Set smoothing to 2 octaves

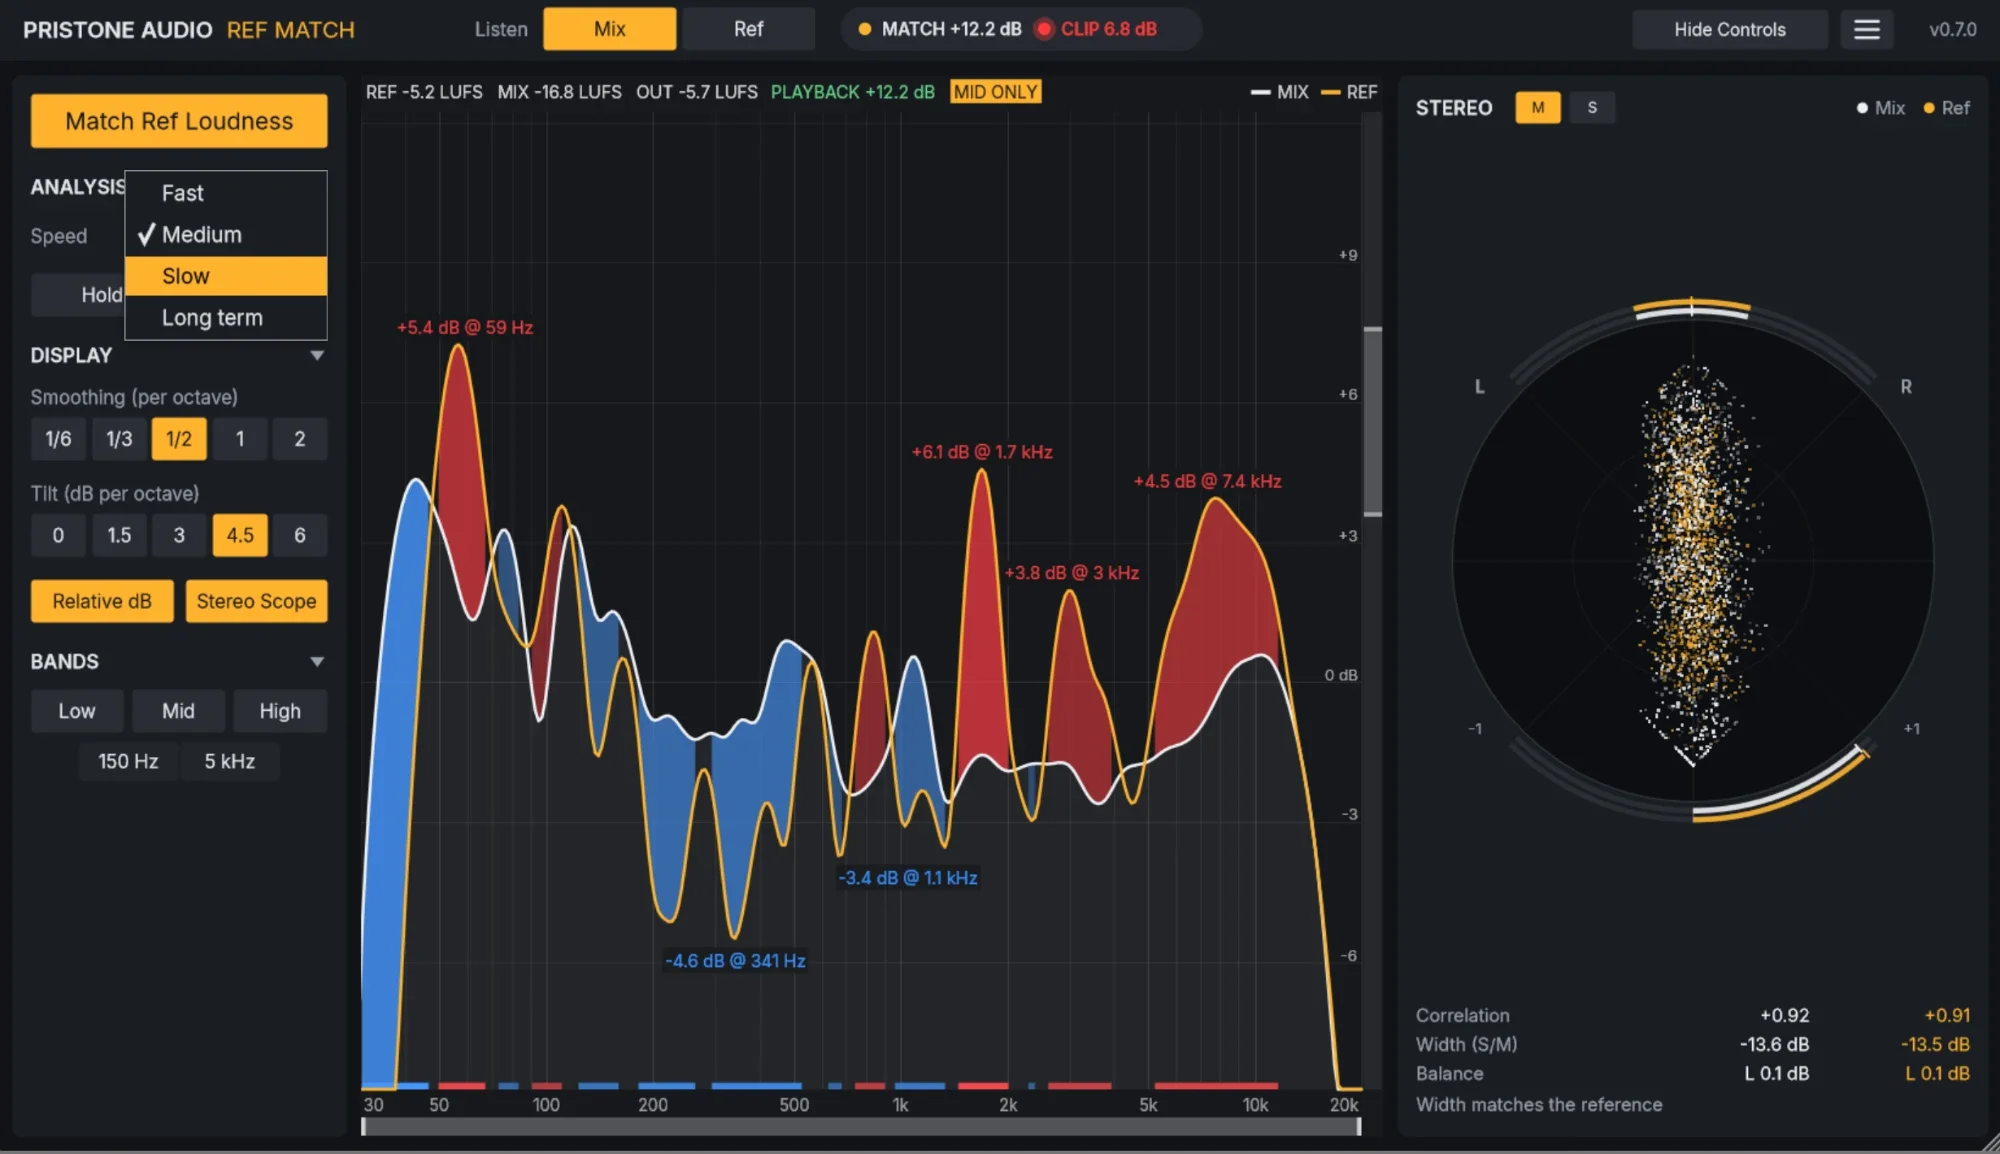(x=300, y=439)
